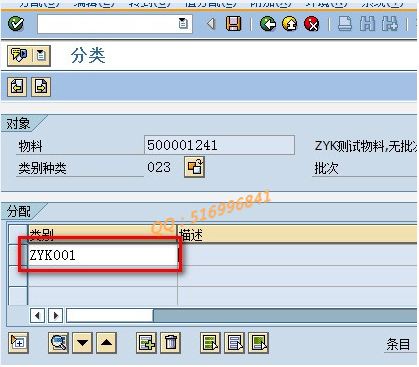
Task: Select the row marker for ZYK001
Action: coord(18,255)
